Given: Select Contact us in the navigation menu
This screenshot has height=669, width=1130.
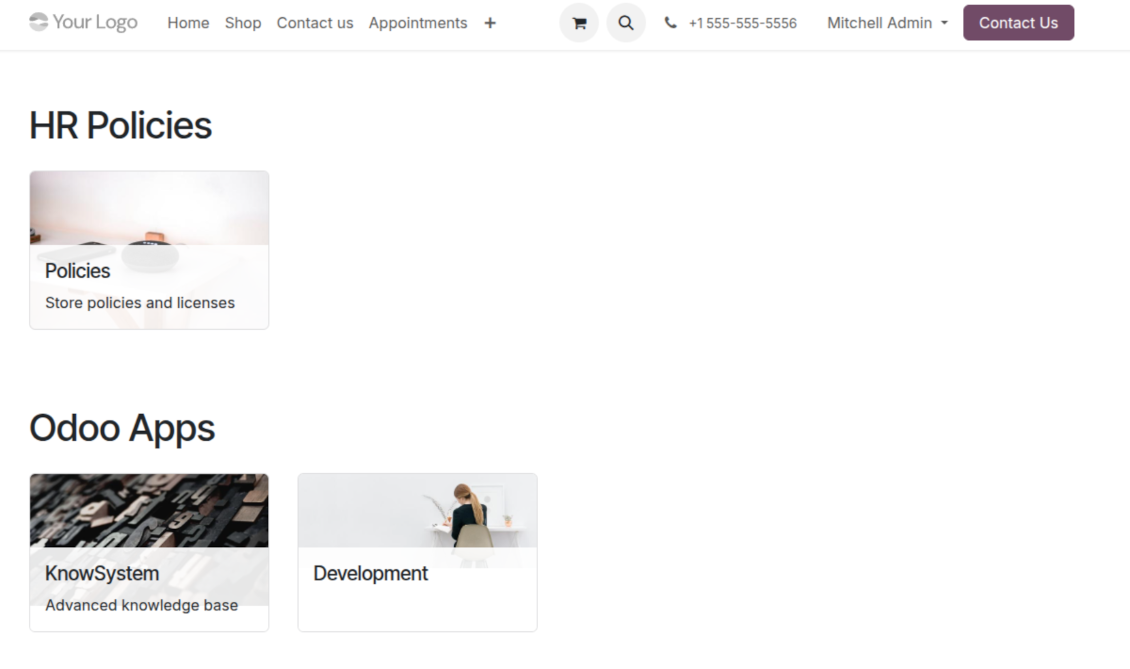Looking at the screenshot, I should point(315,23).
